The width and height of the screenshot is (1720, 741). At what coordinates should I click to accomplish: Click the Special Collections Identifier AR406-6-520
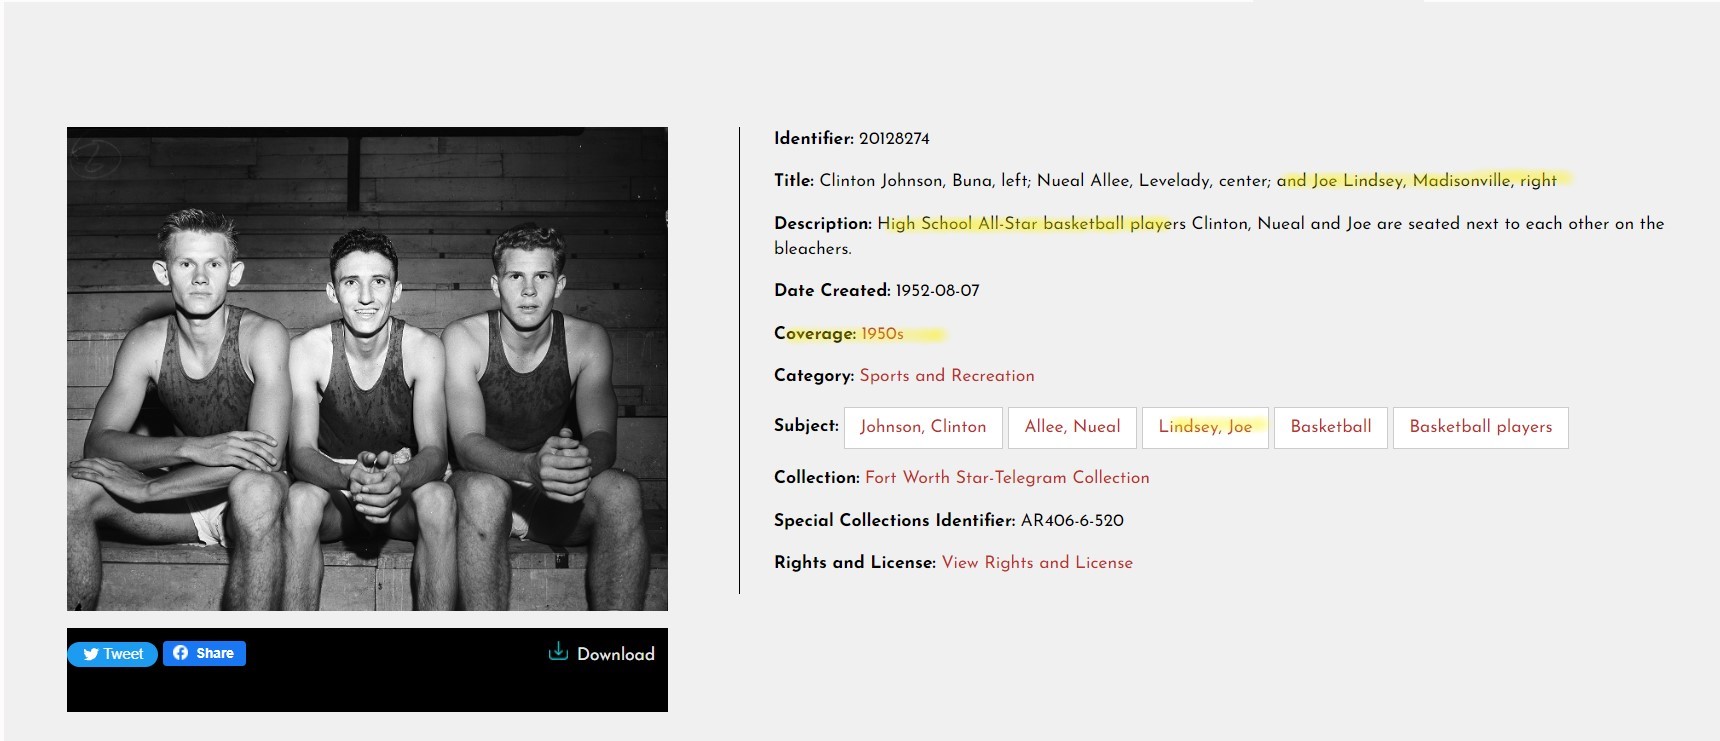click(x=1072, y=520)
